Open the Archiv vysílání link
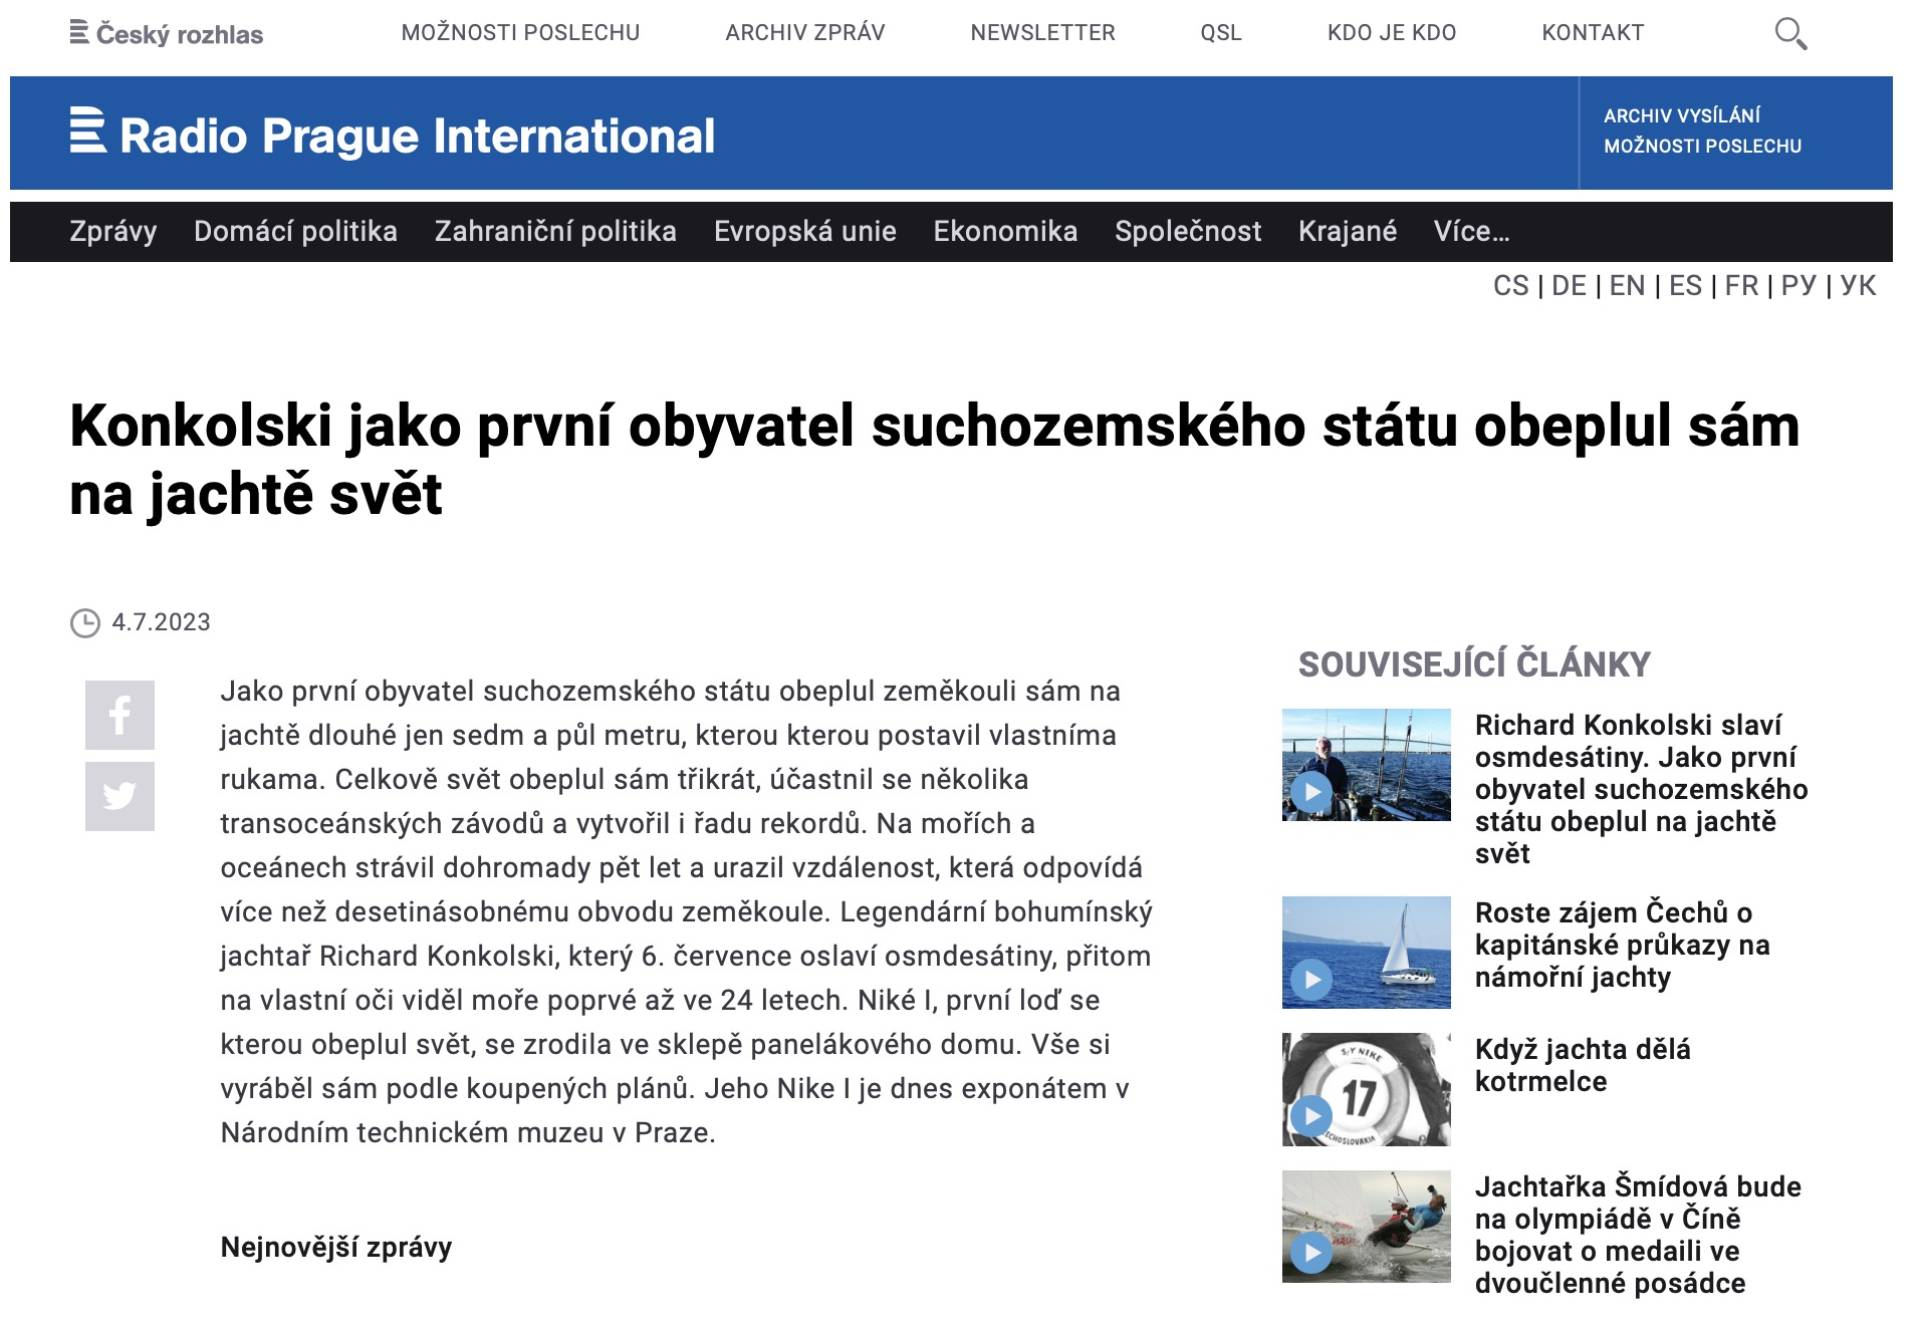Image resolution: width=1920 pixels, height=1331 pixels. (1682, 116)
